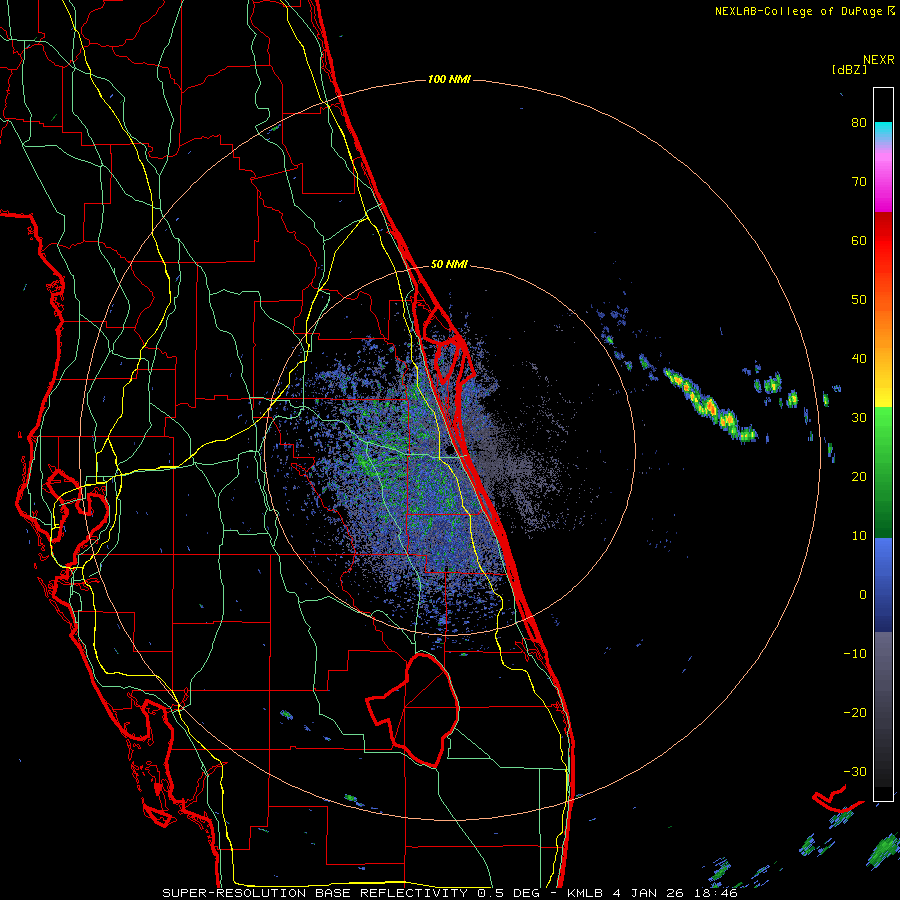Click the 100 NMI range ring label
The height and width of the screenshot is (900, 900).
(x=449, y=79)
